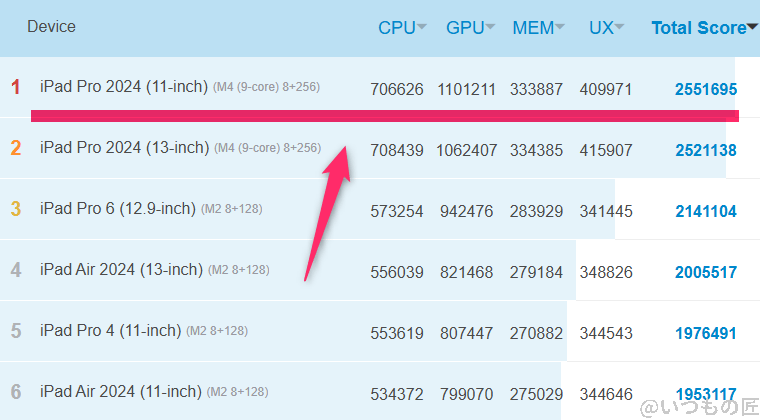Image resolution: width=760 pixels, height=420 pixels.
Task: Select GPU score 1062407
Action: 466,150
